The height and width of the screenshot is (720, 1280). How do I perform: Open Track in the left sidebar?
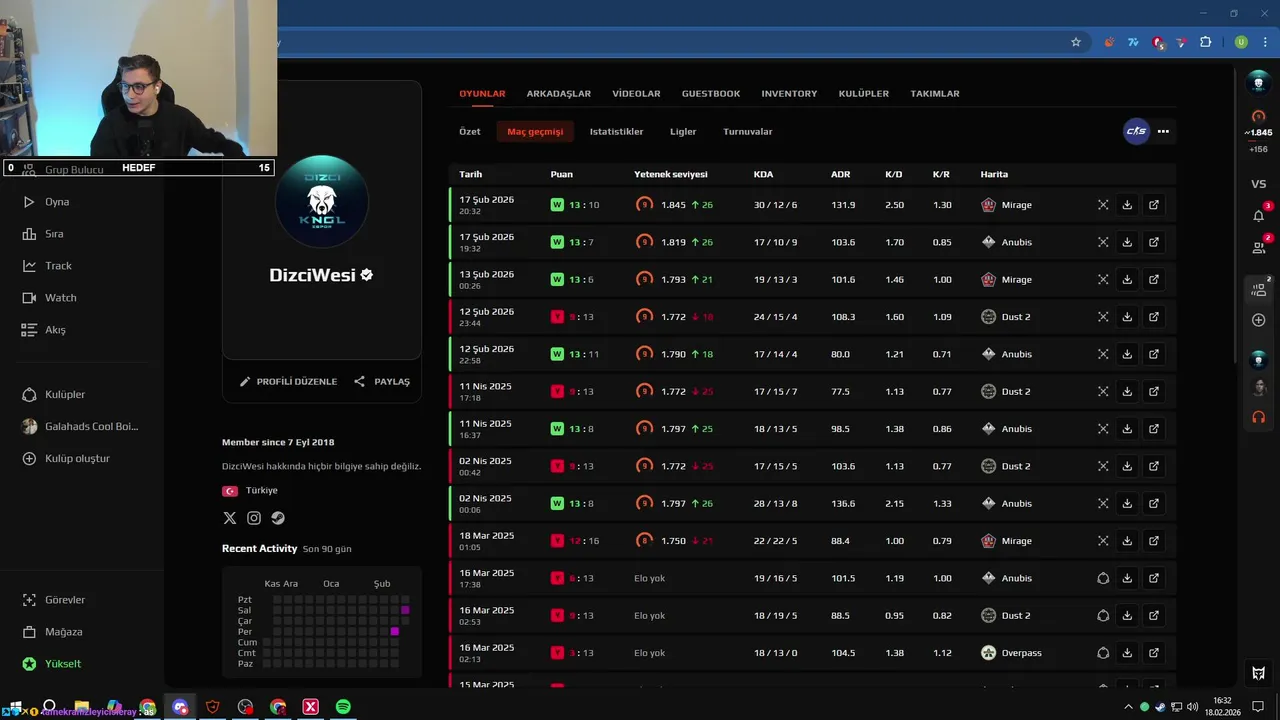click(x=47, y=266)
